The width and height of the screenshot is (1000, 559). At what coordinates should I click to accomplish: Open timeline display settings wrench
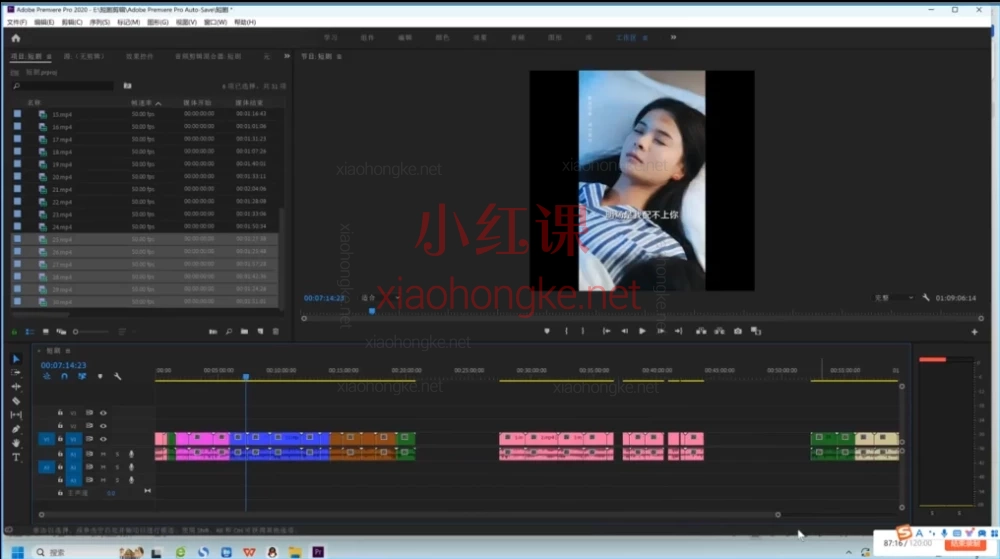click(118, 377)
